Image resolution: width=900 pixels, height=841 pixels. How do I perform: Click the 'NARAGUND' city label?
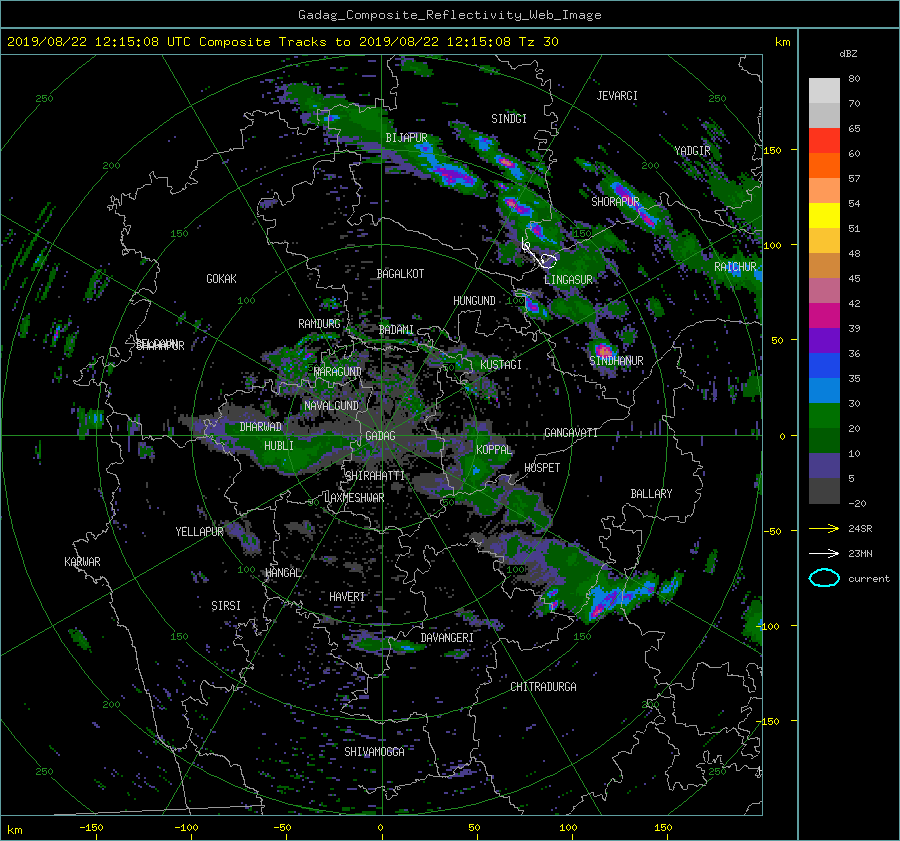pos(338,371)
